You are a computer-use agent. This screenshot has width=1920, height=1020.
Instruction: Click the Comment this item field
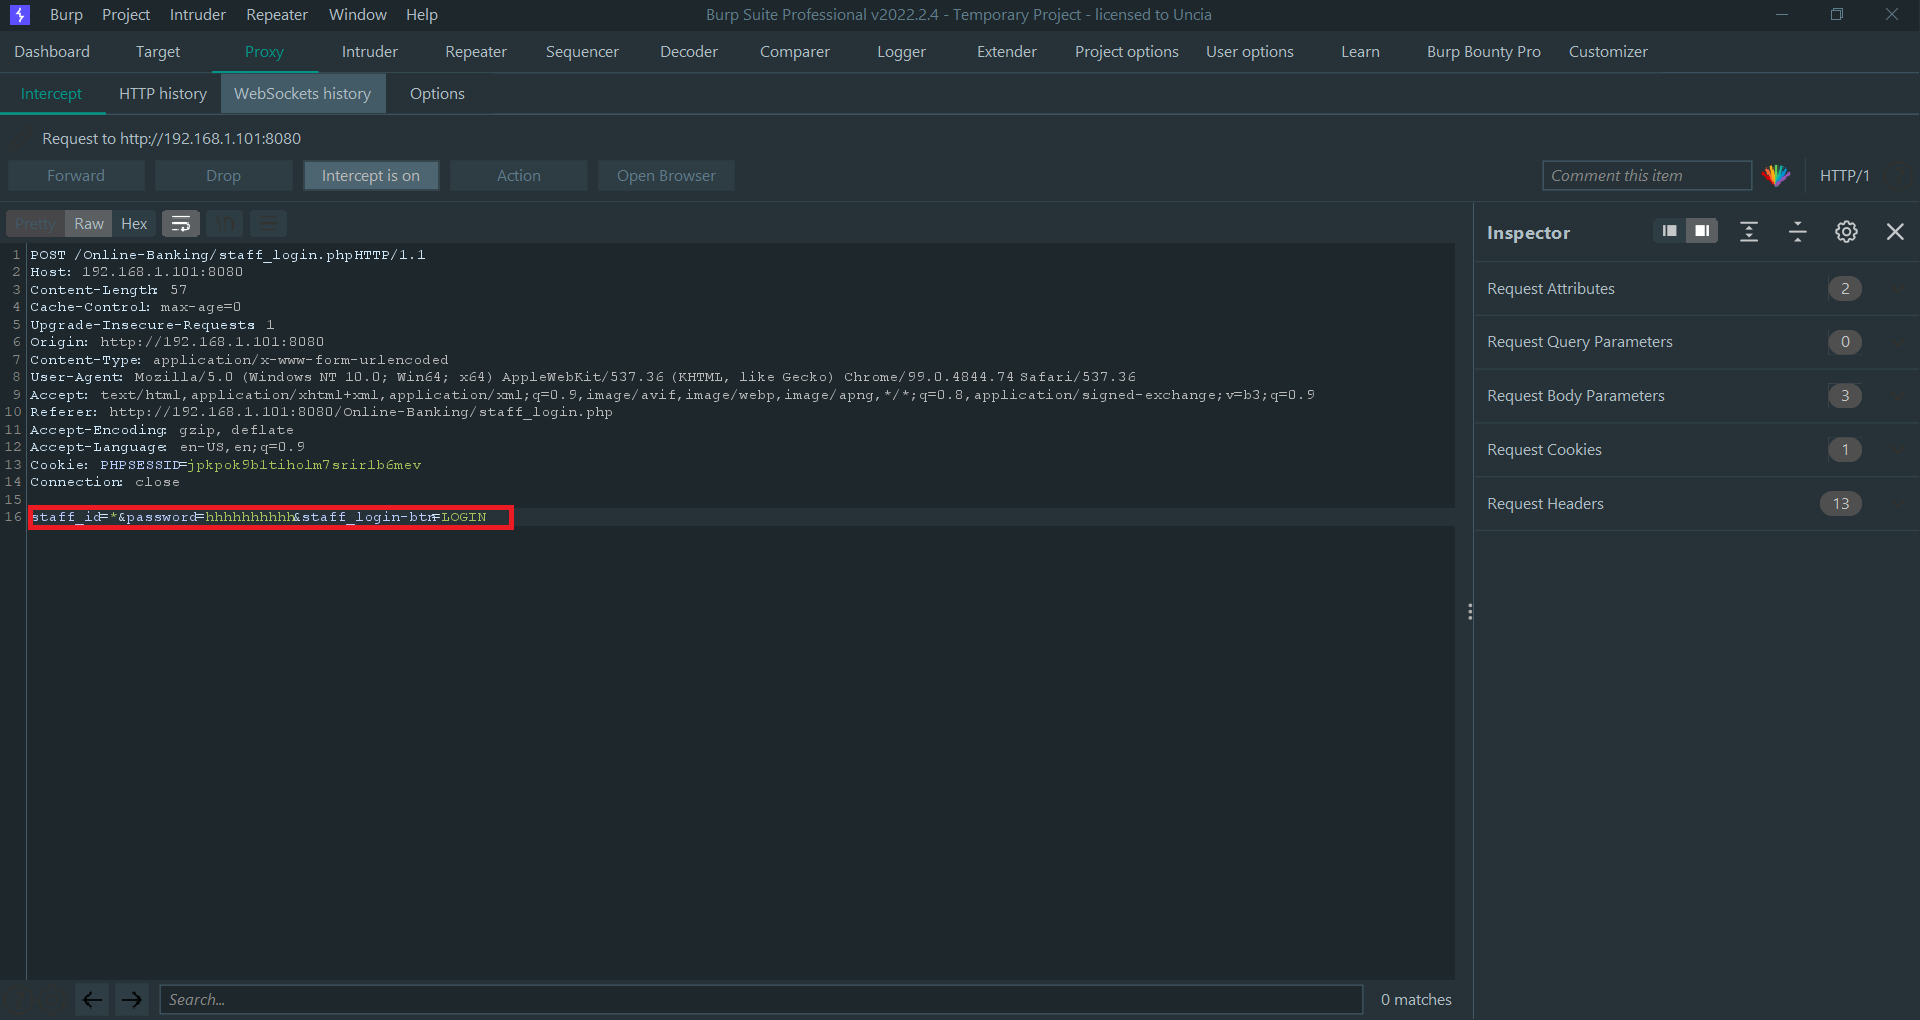click(x=1646, y=176)
